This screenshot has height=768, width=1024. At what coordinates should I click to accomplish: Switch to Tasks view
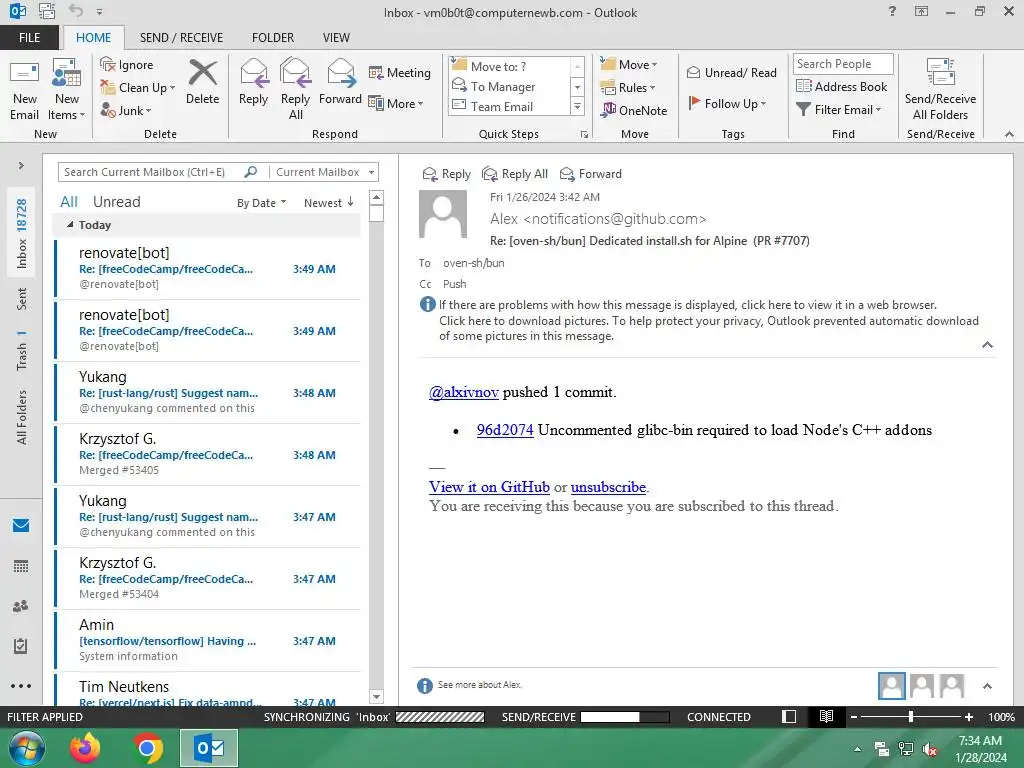pos(21,646)
